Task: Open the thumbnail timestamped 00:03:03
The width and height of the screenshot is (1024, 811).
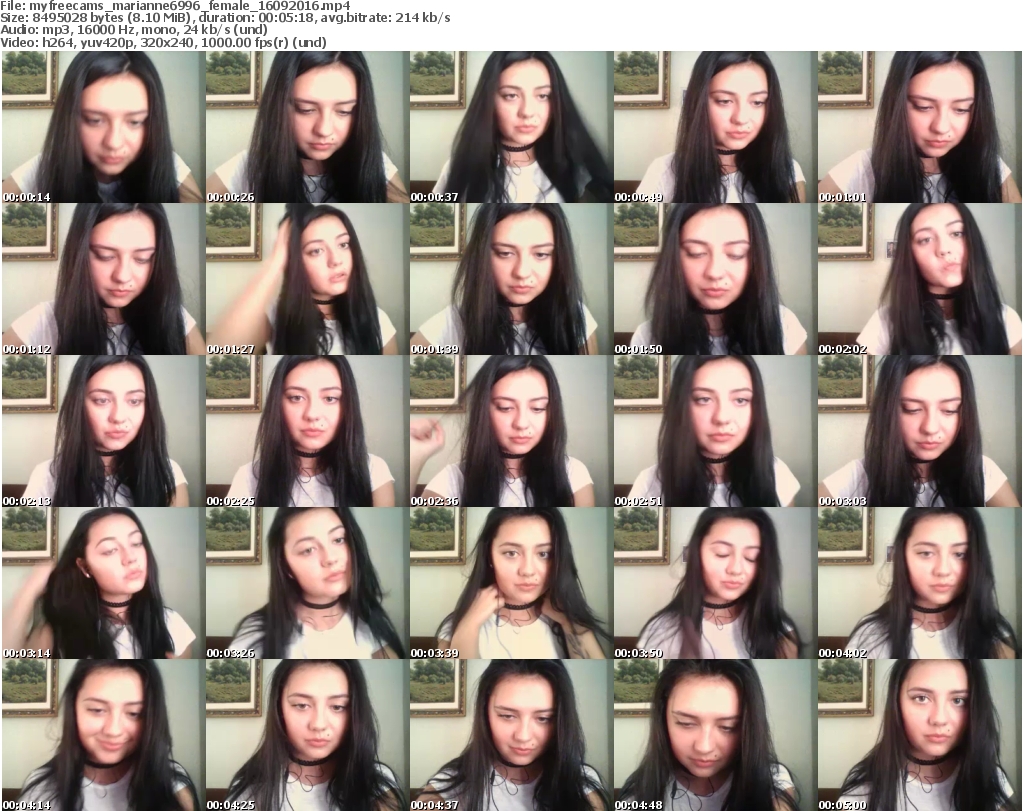Action: click(x=920, y=431)
